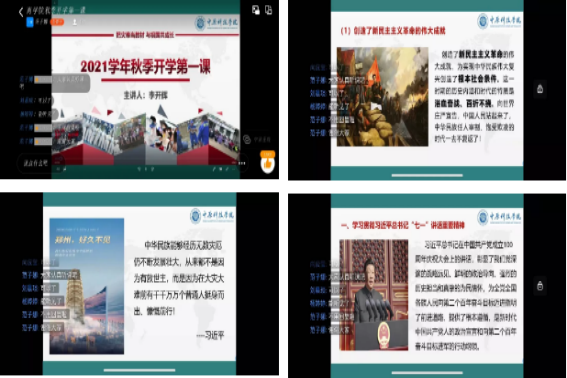Open the host's blue avatar badge
This screenshot has height=378, width=567.
[30, 22]
